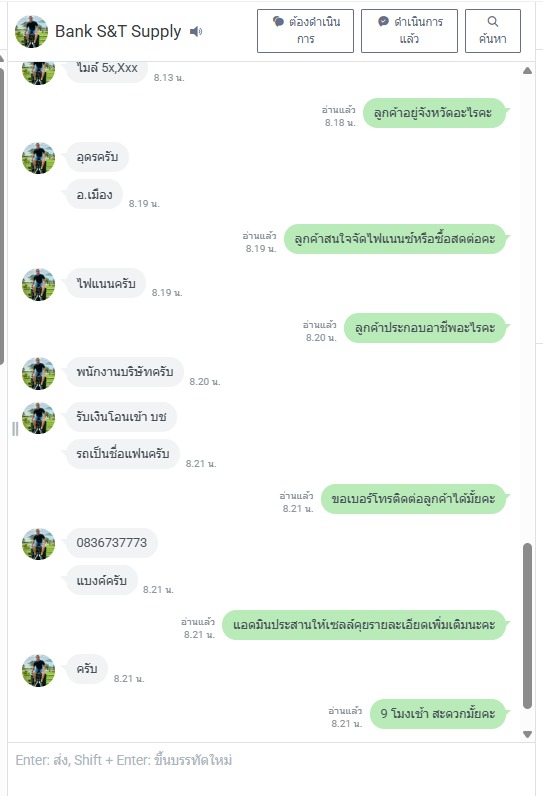Screen dimensions: 543x796
Task: Select the phone number message 0836737773
Action: click(x=112, y=543)
